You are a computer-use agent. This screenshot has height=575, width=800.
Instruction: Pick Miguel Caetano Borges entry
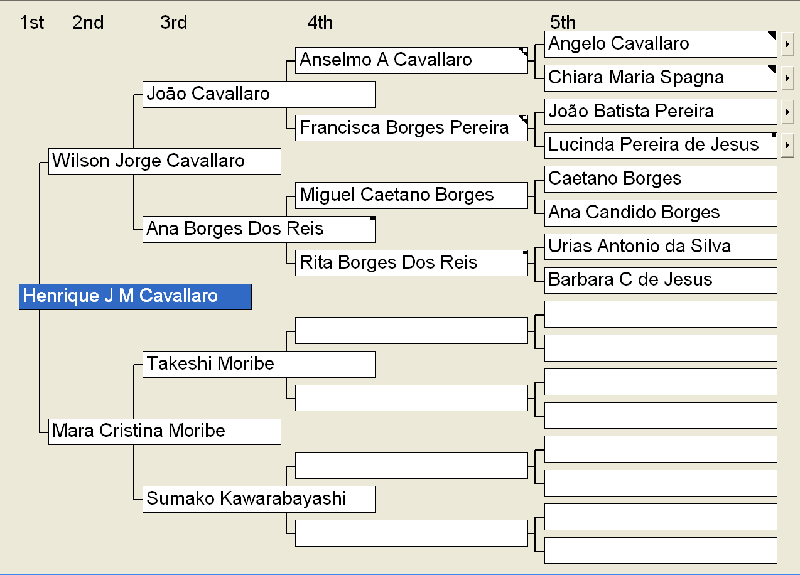point(411,195)
